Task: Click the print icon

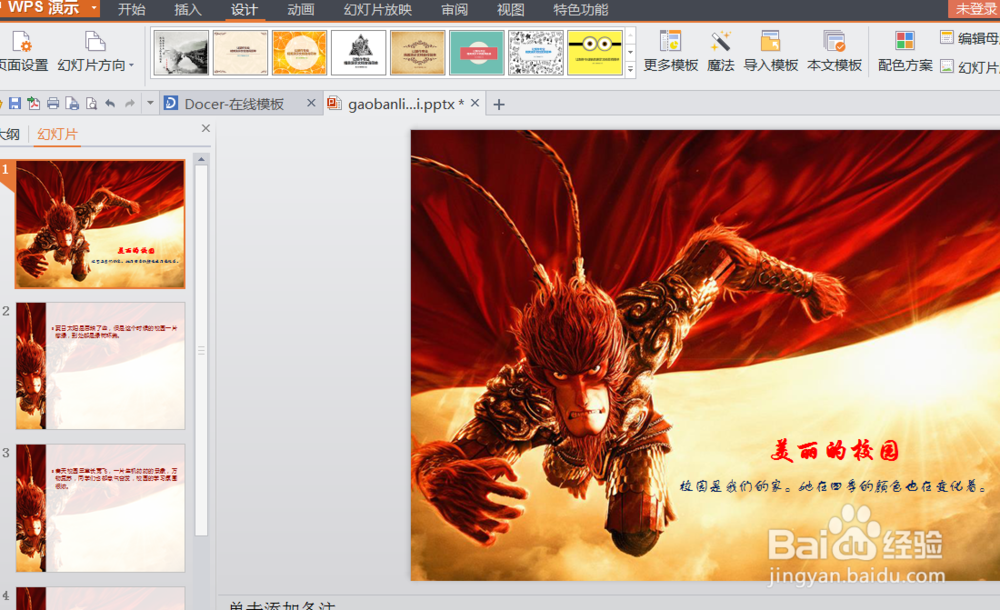Action: [x=53, y=103]
